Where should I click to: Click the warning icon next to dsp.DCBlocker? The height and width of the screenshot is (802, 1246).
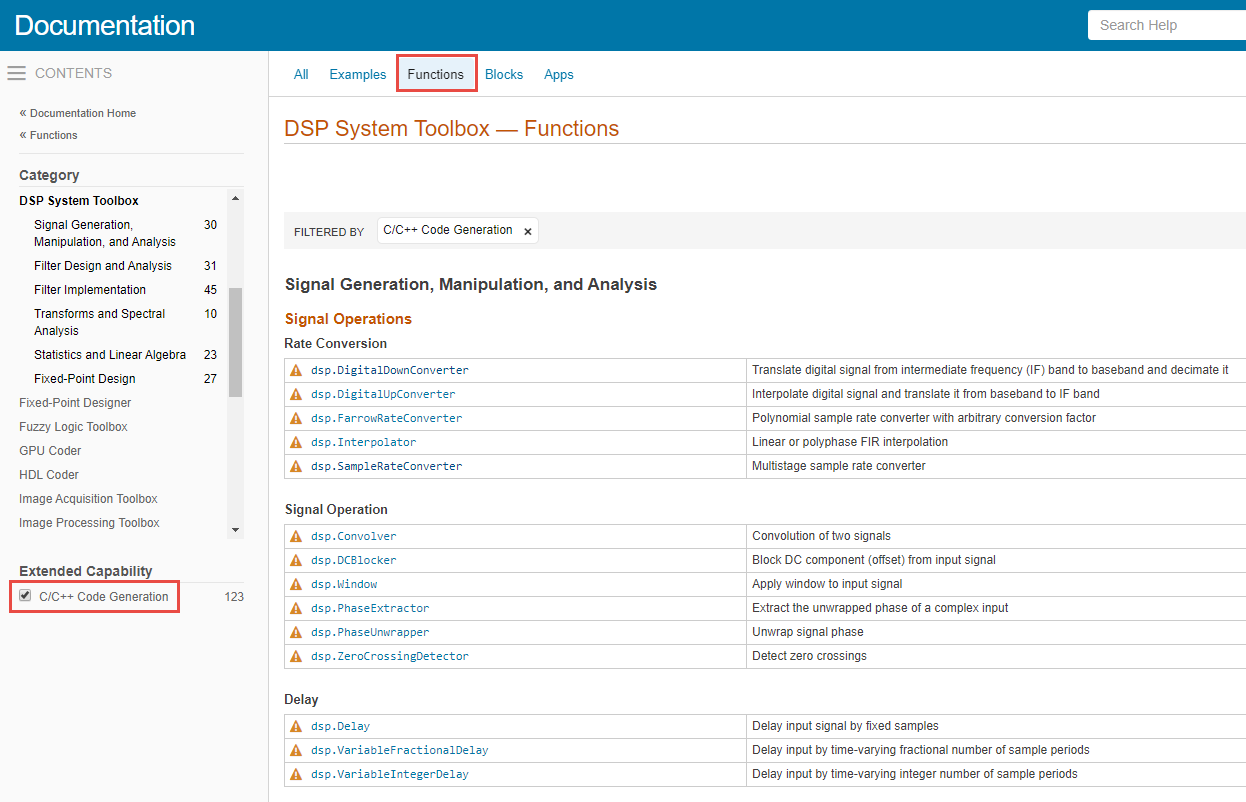pos(296,559)
